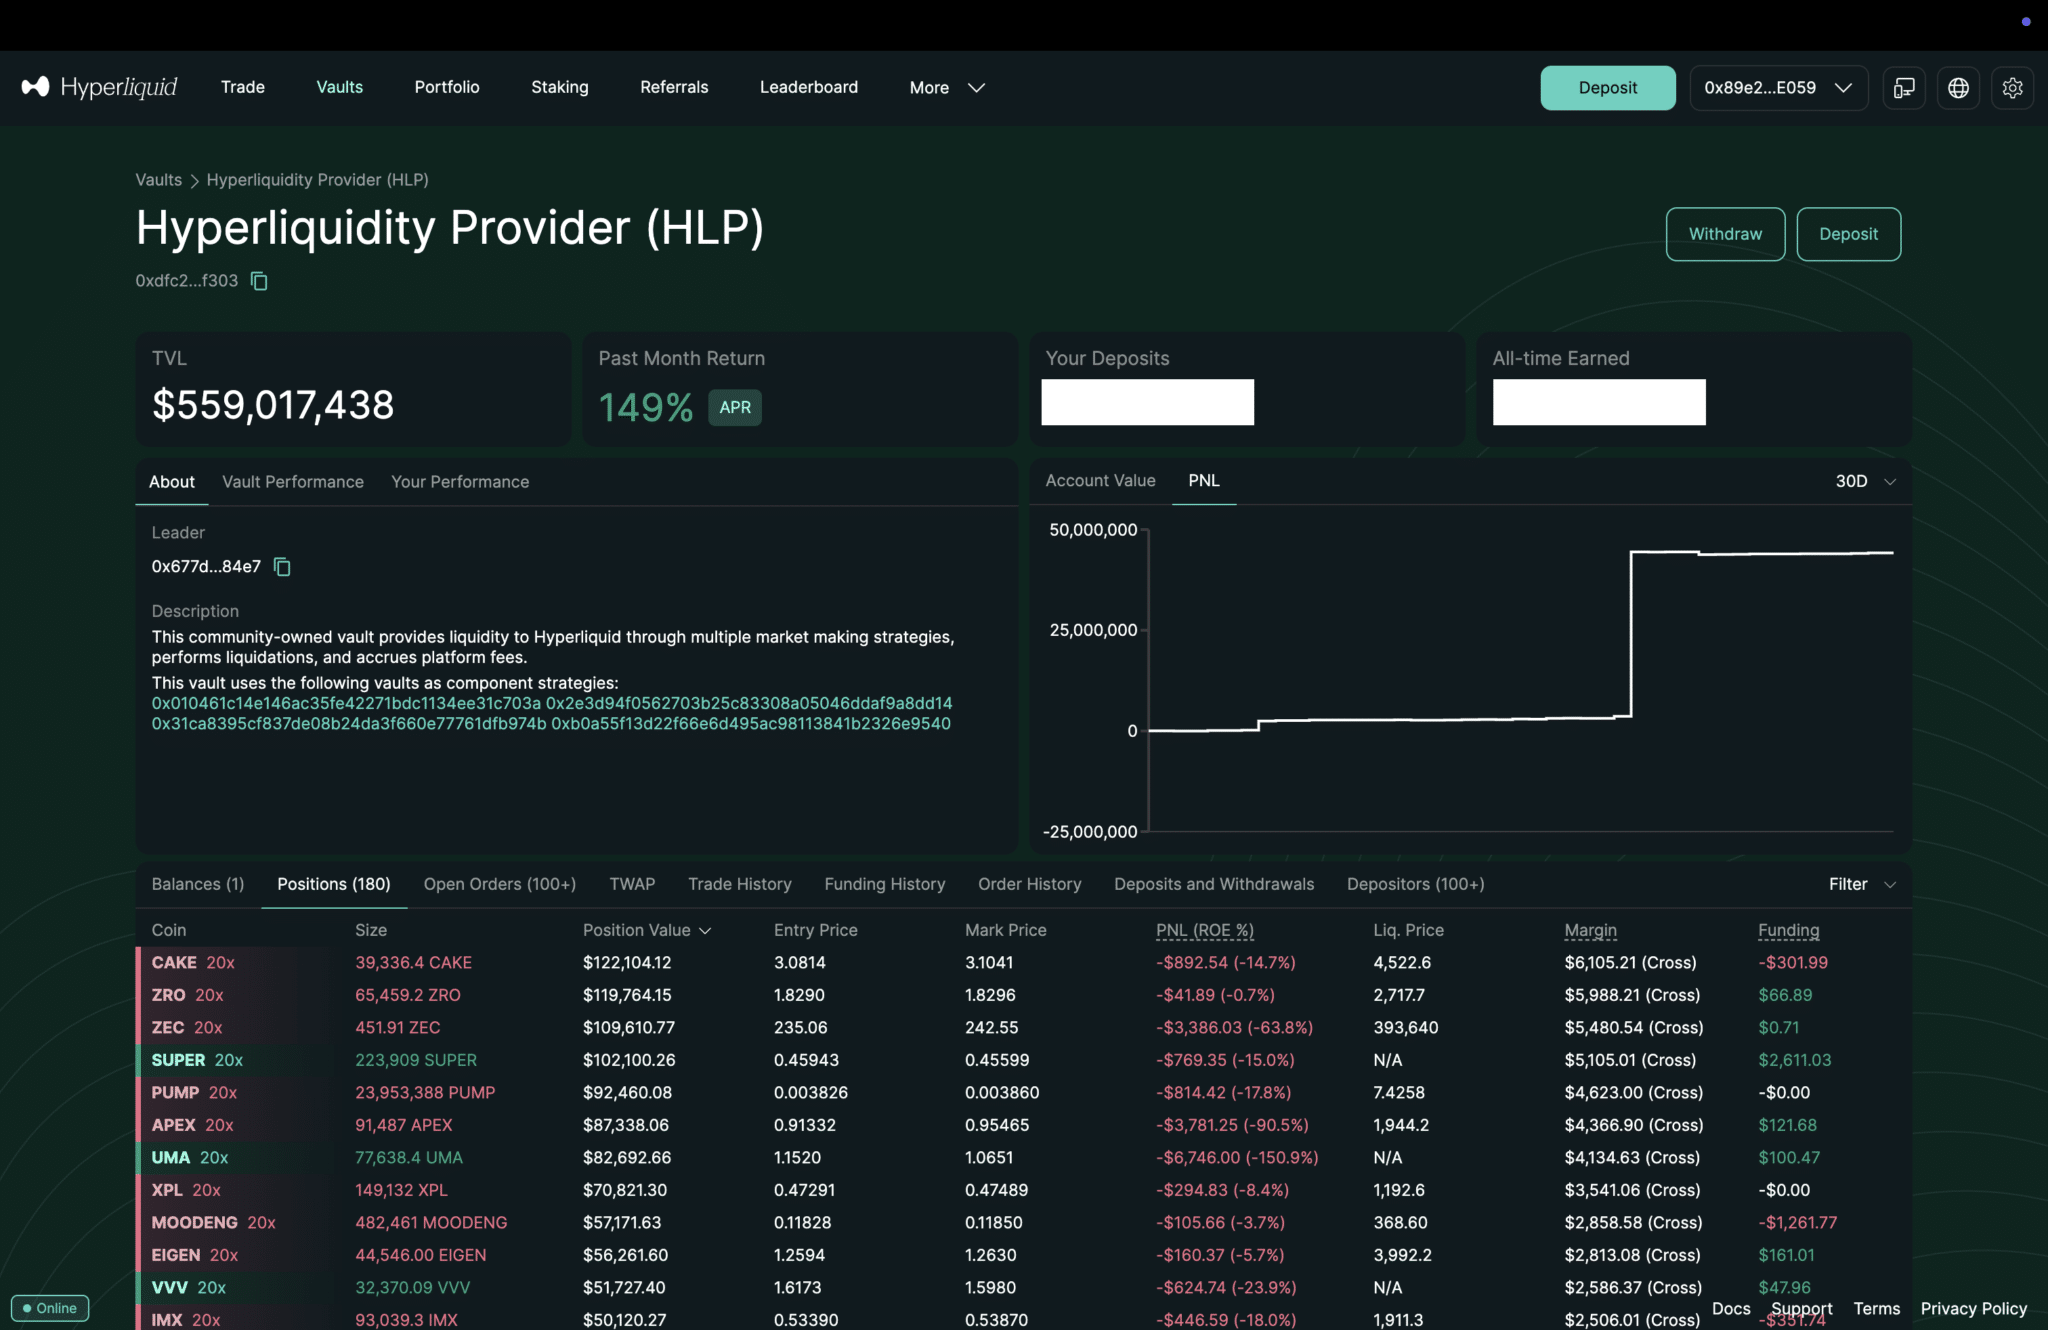The height and width of the screenshot is (1330, 2048).
Task: Open the settings gear icon
Action: (2012, 88)
